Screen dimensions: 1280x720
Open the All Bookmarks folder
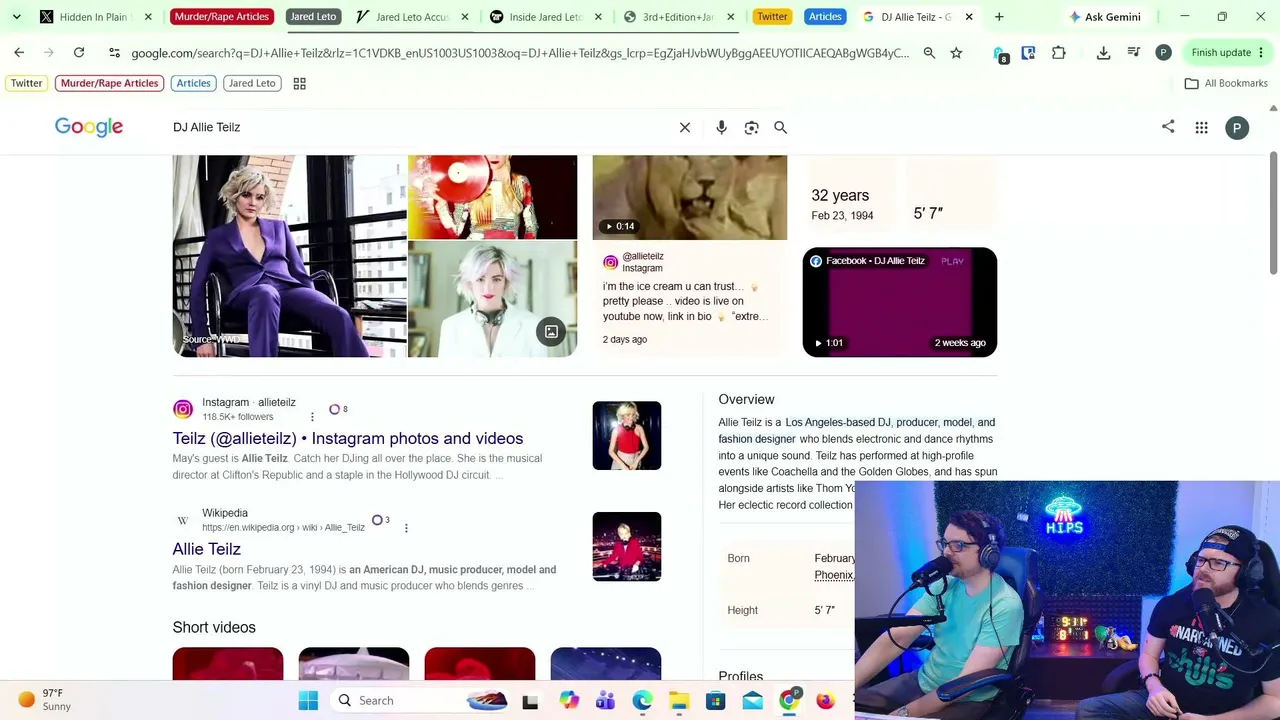1226,84
